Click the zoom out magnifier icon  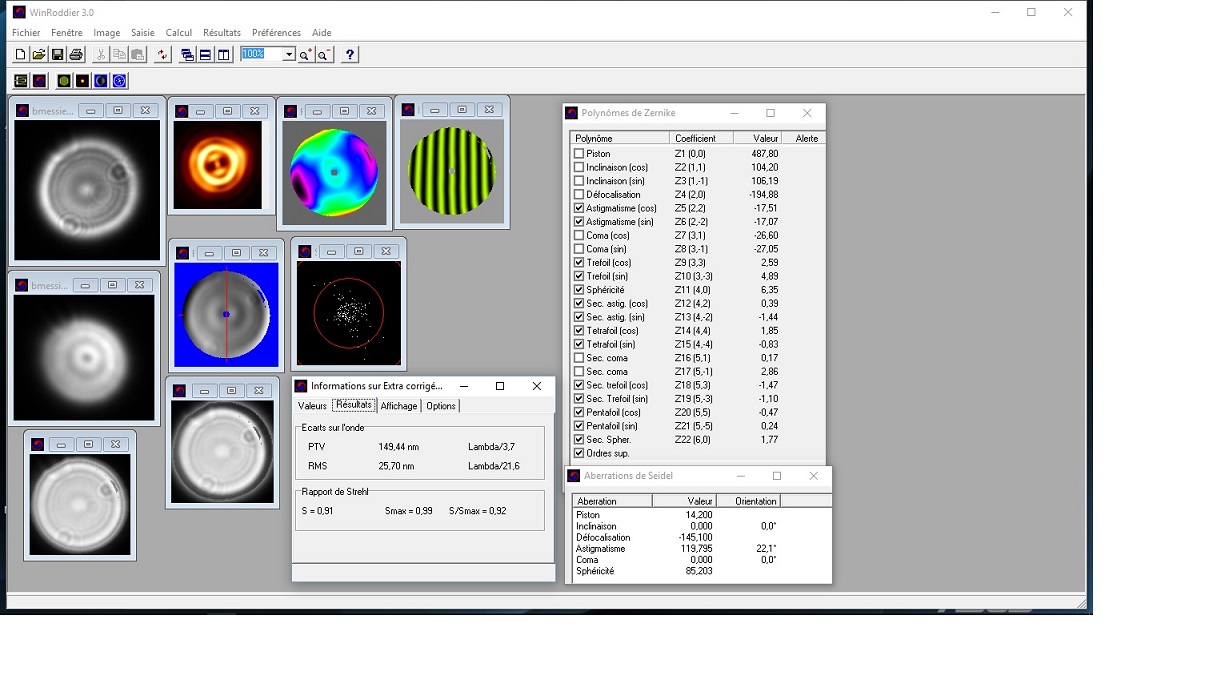click(x=324, y=55)
